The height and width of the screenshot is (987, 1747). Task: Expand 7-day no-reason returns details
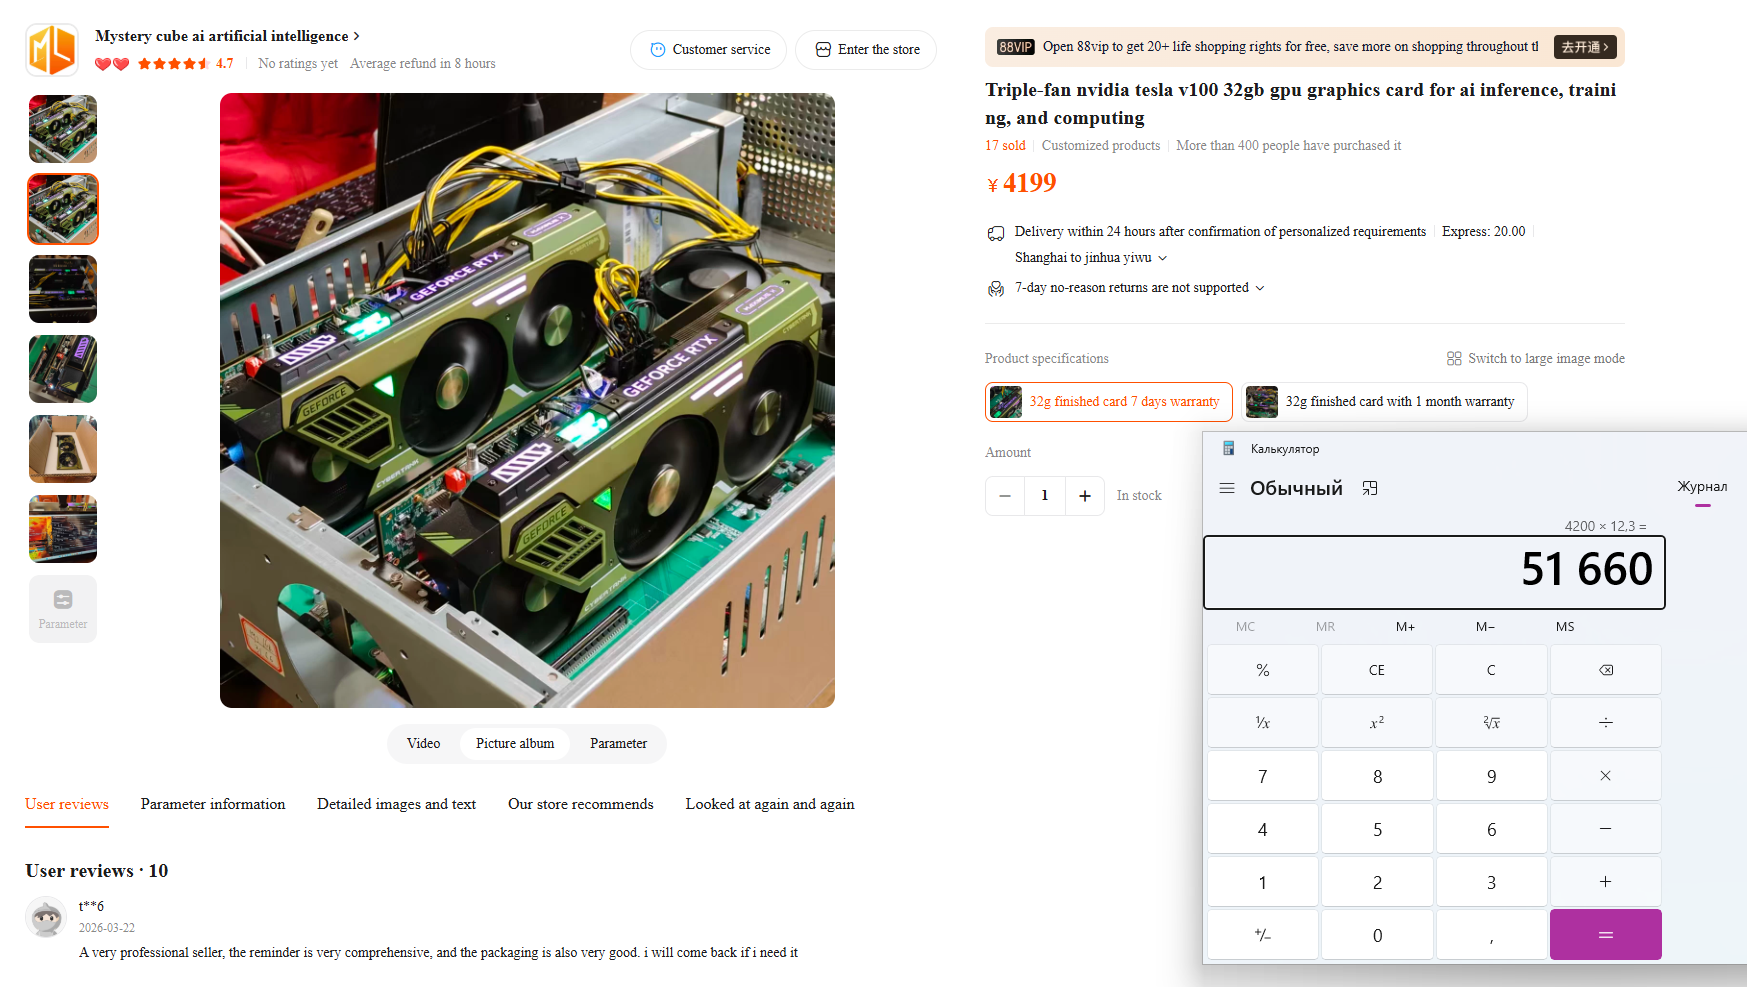pyautogui.click(x=1140, y=288)
